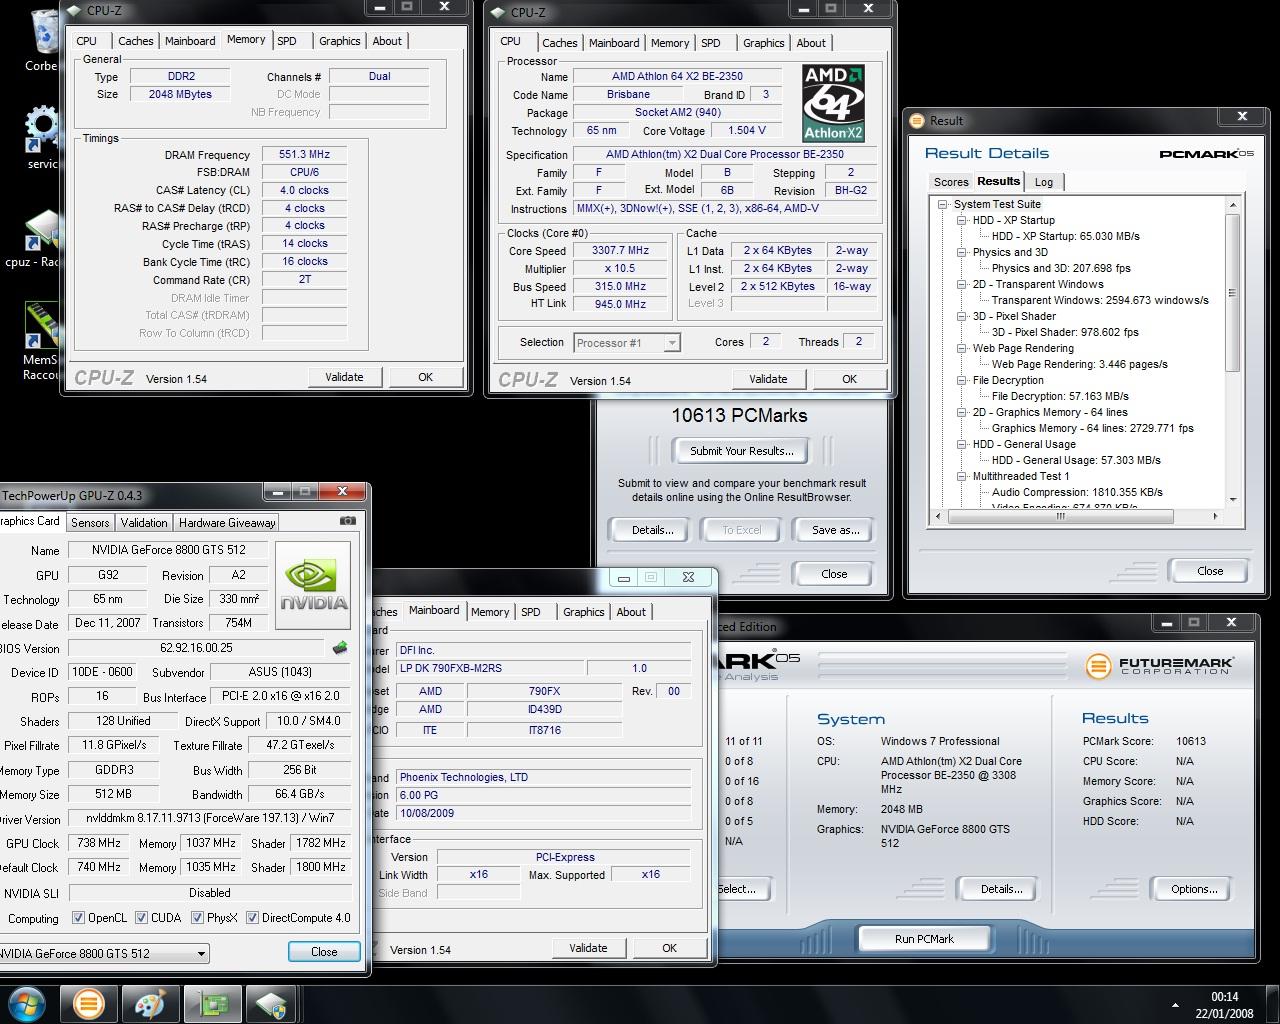Click Result Details horizontal scrollbar thumb

(x=1060, y=516)
